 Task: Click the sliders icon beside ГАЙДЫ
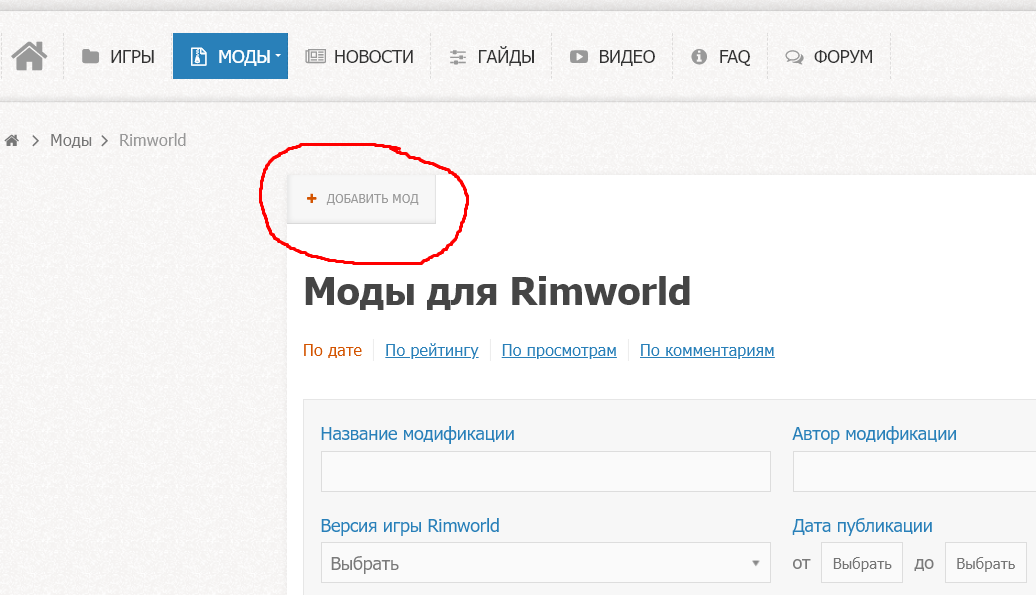pos(458,57)
